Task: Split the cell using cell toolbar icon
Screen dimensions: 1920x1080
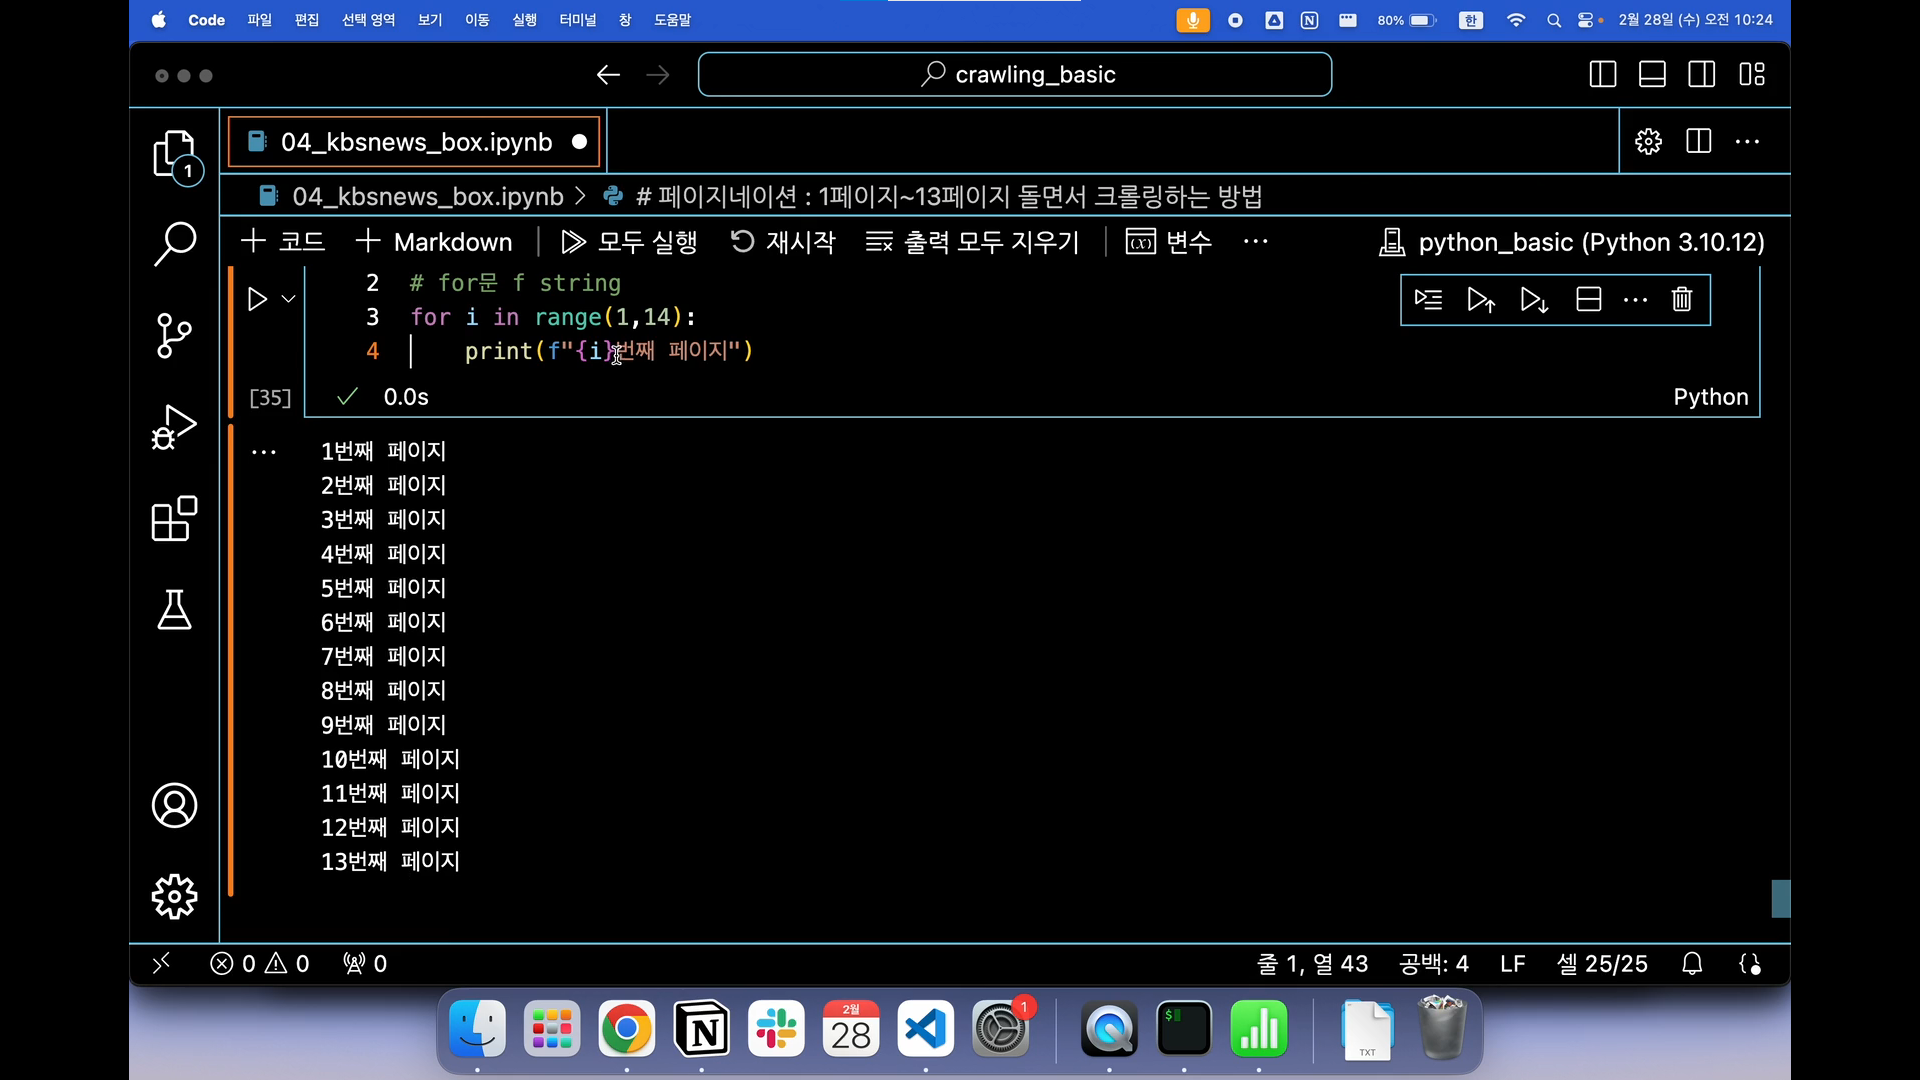Action: (x=1588, y=299)
